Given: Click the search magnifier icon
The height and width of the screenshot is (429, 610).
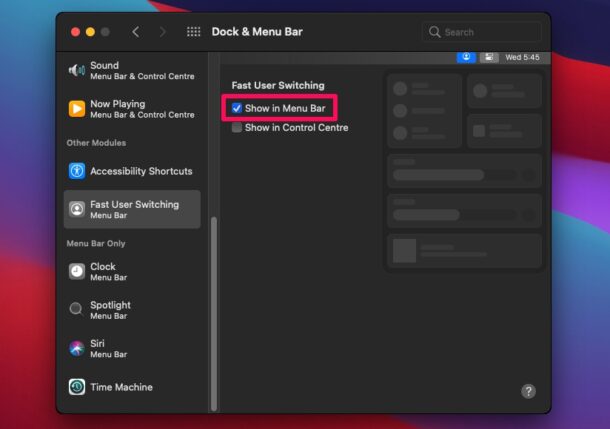Looking at the screenshot, I should pos(435,32).
